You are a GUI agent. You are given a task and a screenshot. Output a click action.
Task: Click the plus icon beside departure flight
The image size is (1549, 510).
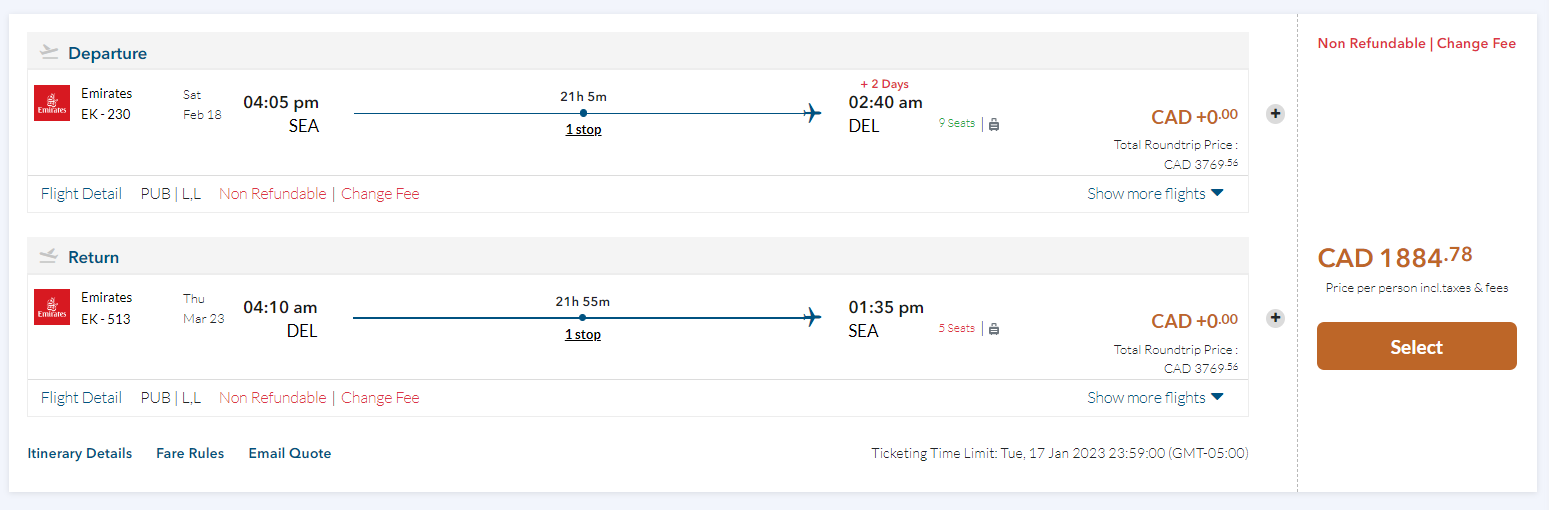coord(1275,114)
